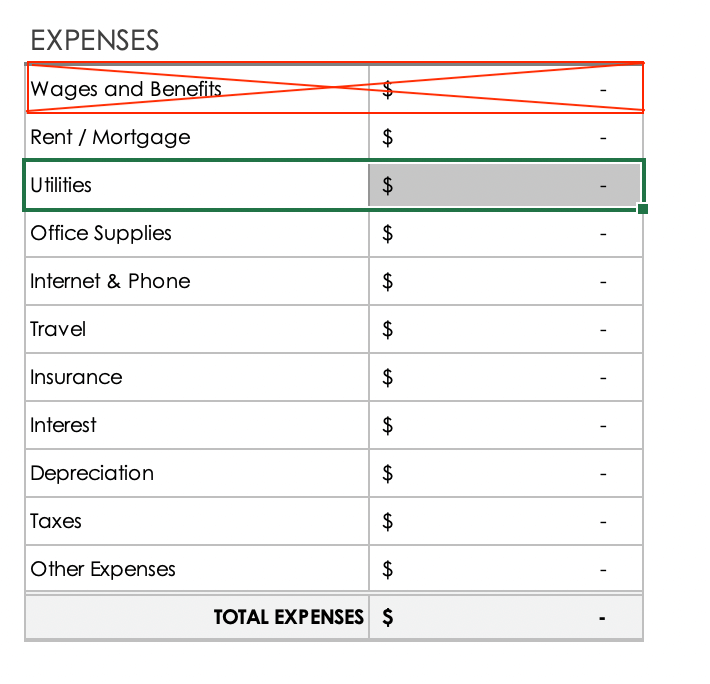
Task: Click the highlighted Utilities amount cell
Action: (505, 185)
